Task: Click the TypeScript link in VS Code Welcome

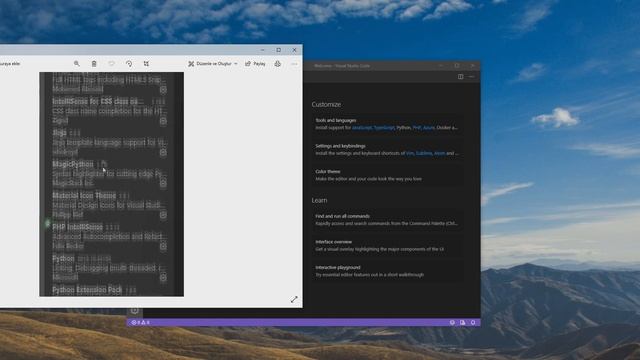Action: point(384,128)
